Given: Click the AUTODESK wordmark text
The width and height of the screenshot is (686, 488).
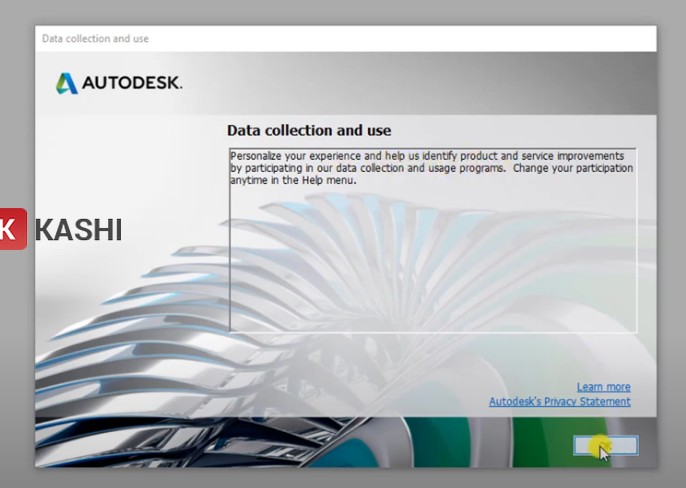Looking at the screenshot, I should coord(131,84).
